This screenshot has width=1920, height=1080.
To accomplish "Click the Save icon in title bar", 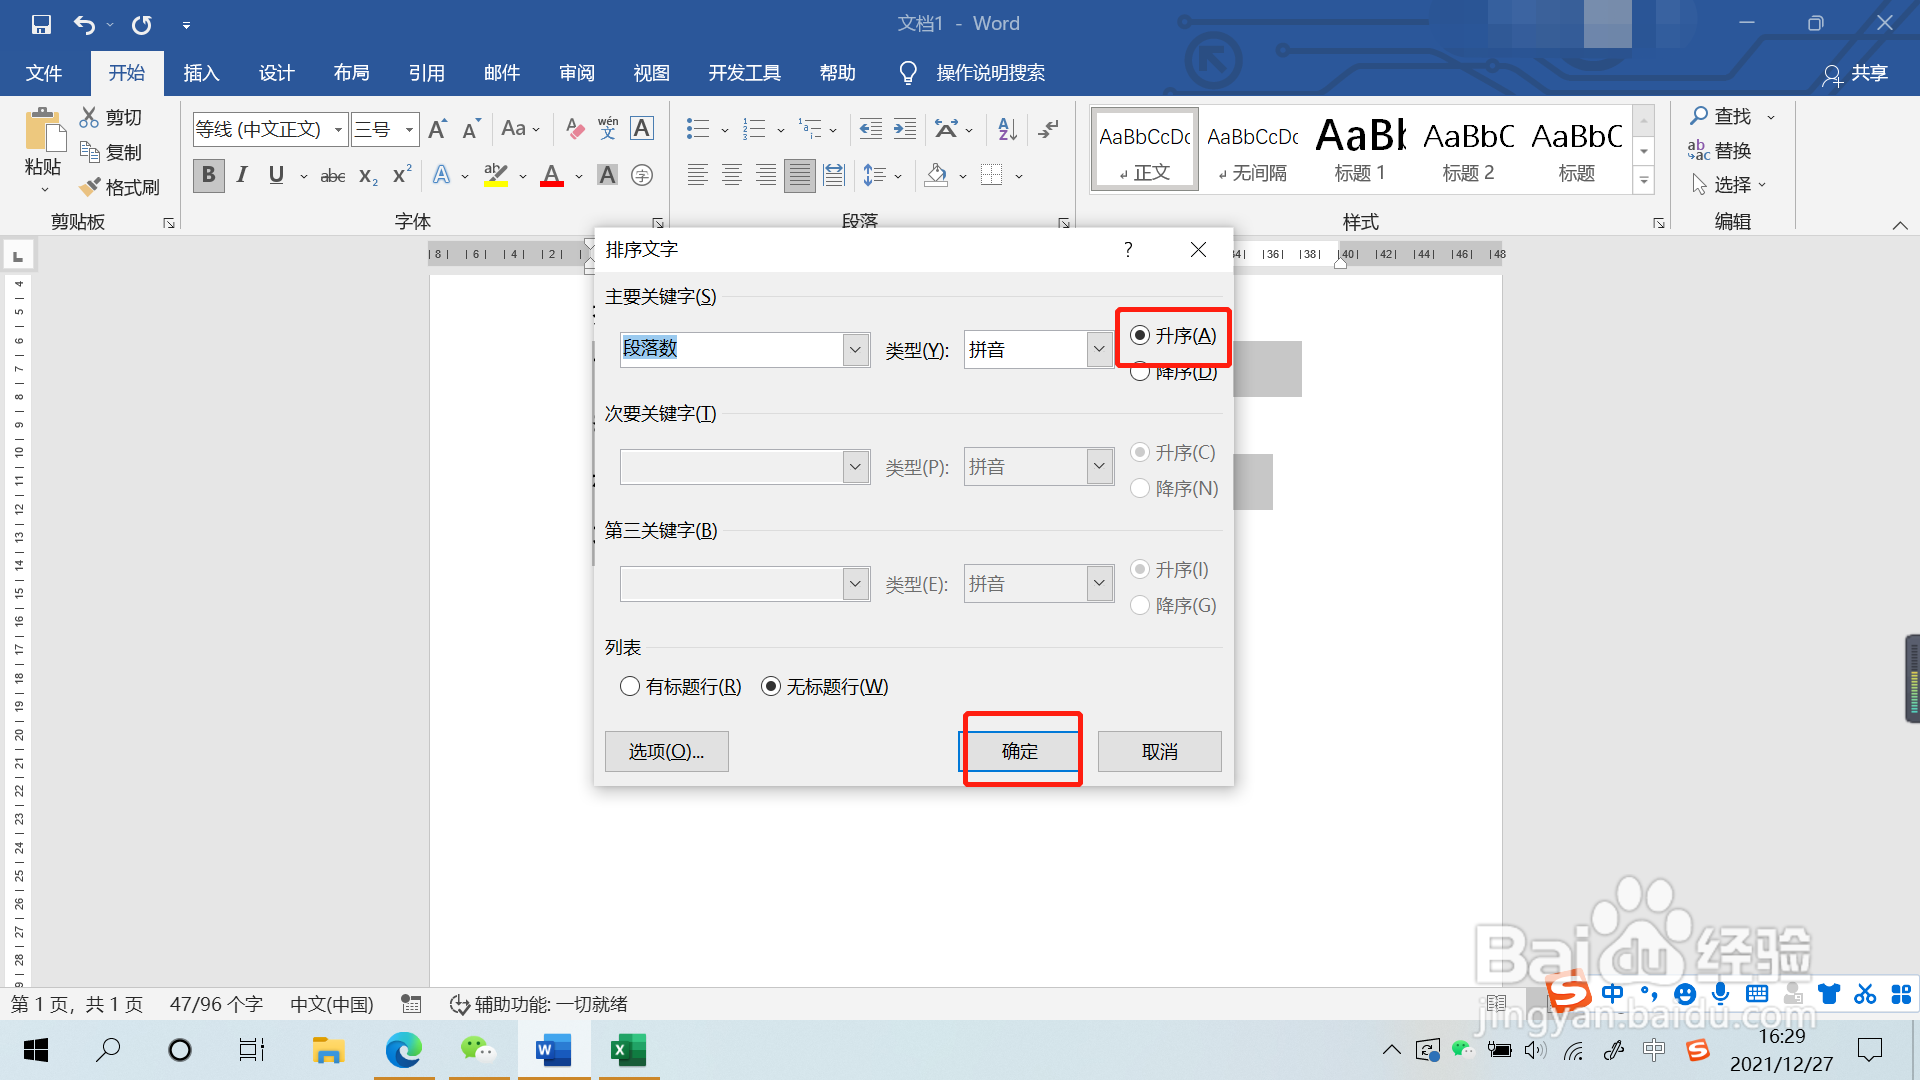I will point(41,24).
